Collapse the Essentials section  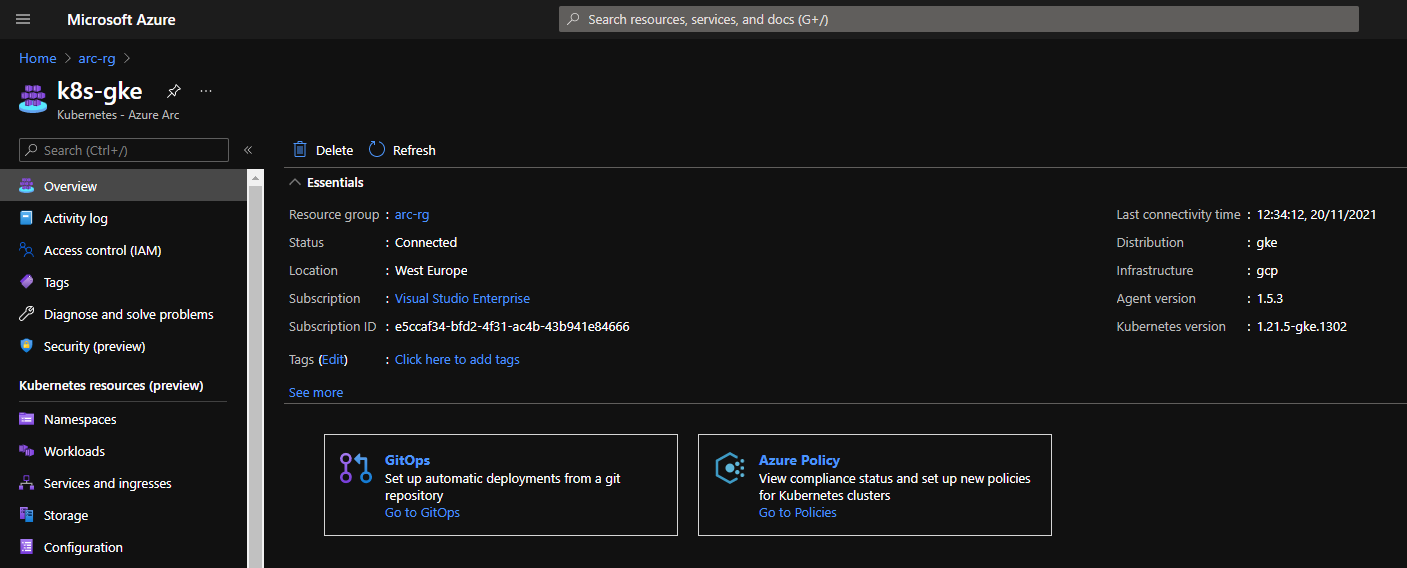[295, 182]
